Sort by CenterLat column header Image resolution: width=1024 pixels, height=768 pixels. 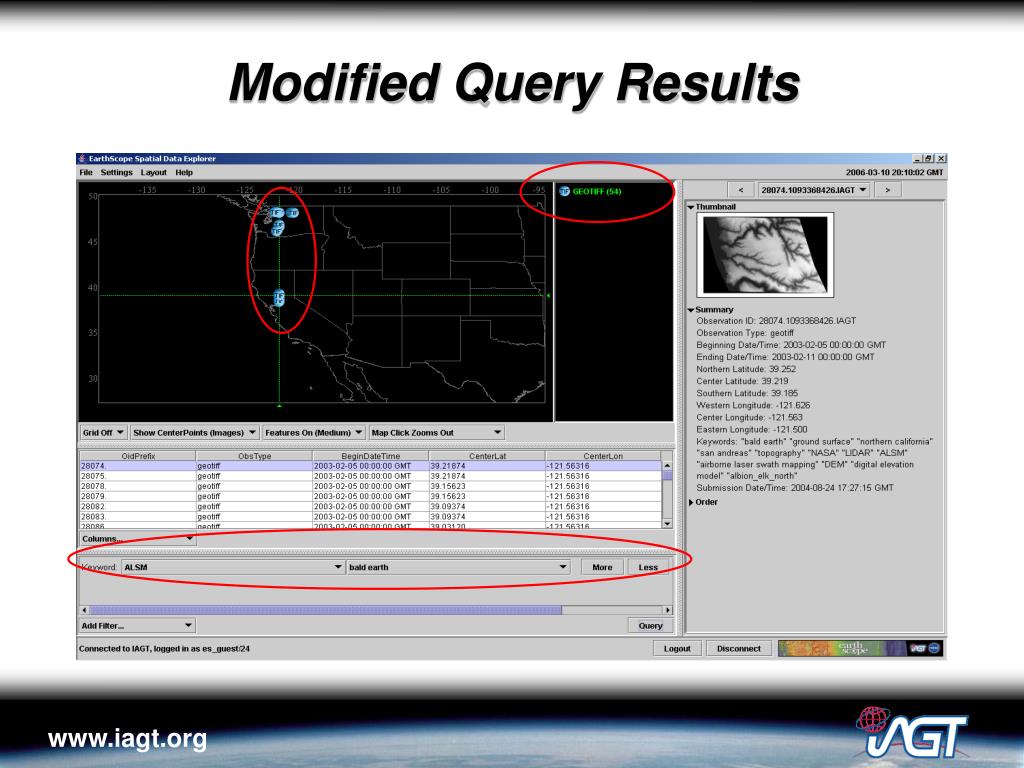487,456
